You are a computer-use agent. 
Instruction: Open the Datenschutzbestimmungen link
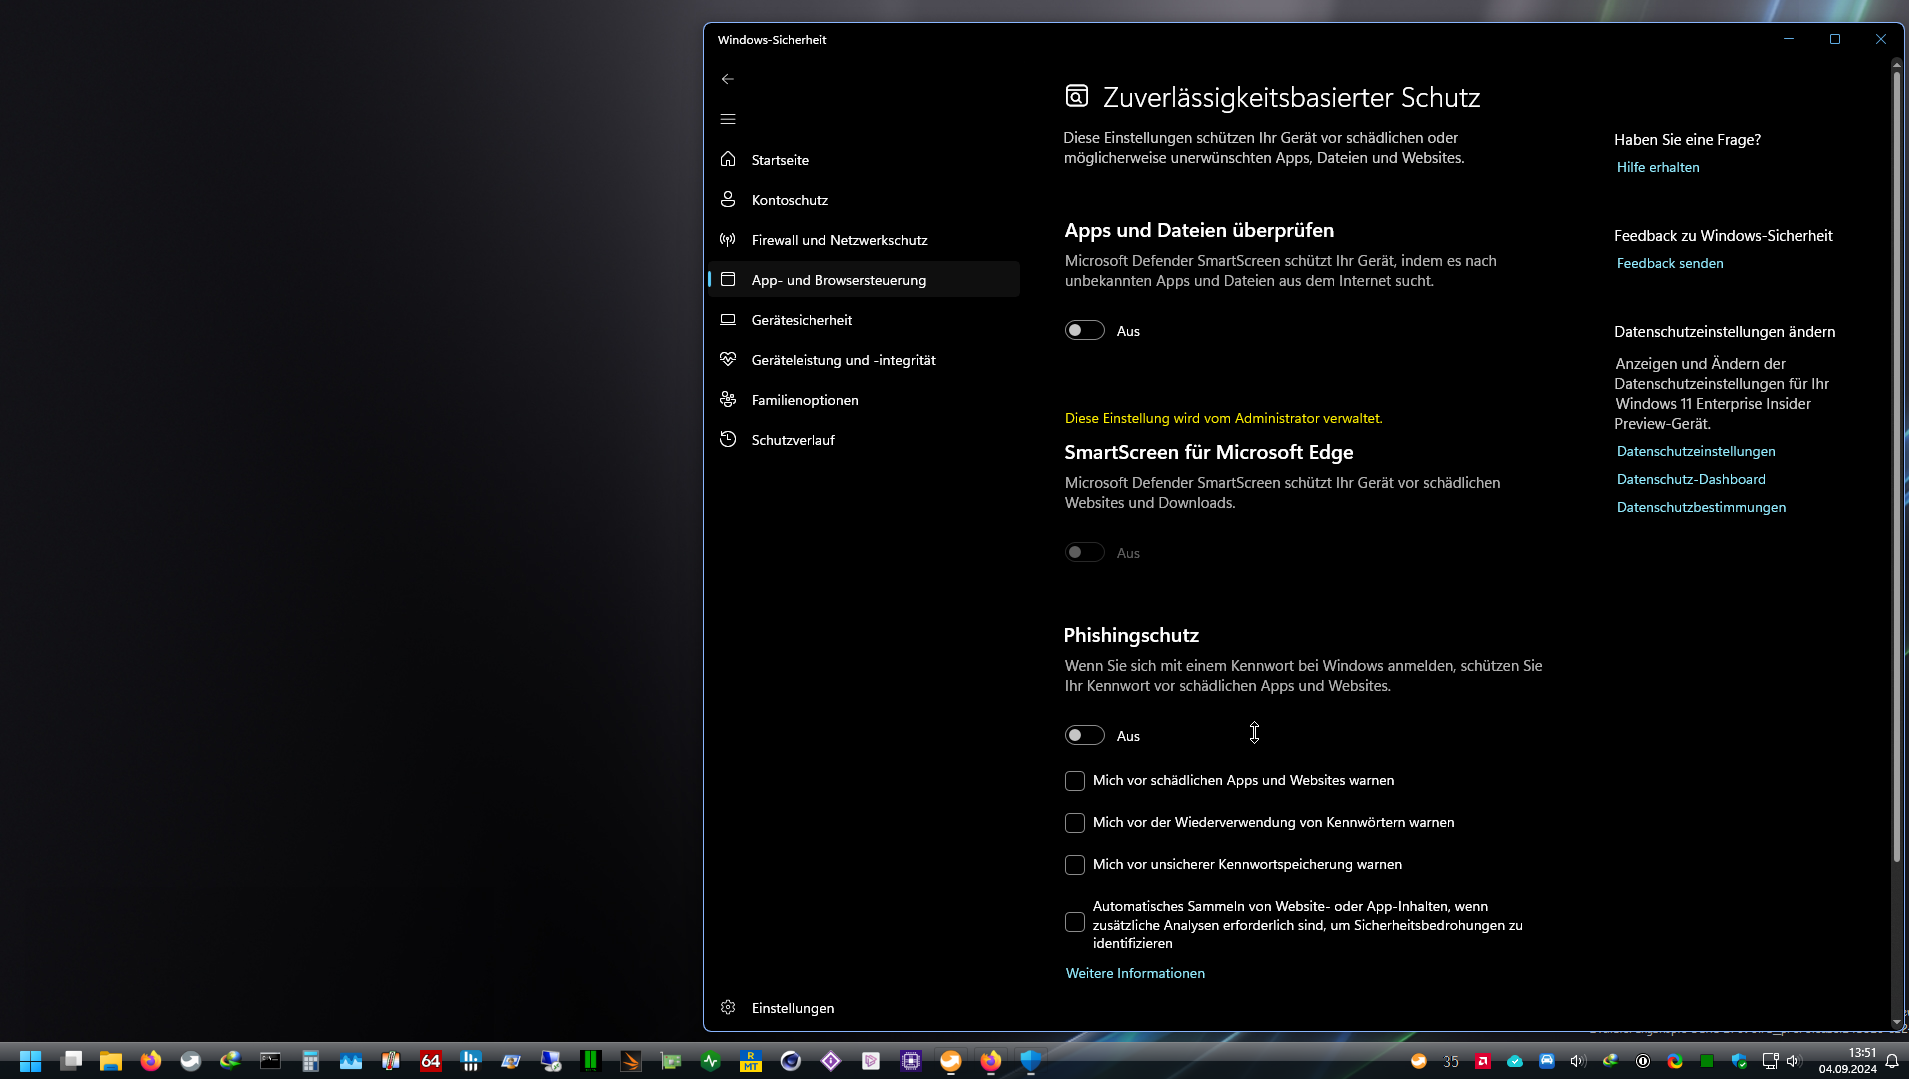click(x=1701, y=508)
